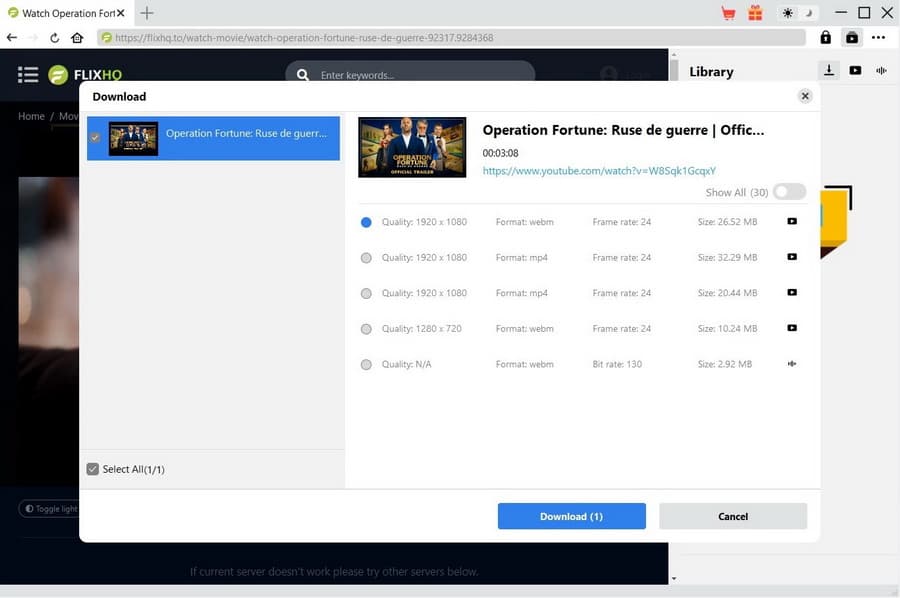Reload the current page
The height and width of the screenshot is (598, 900).
click(54, 38)
